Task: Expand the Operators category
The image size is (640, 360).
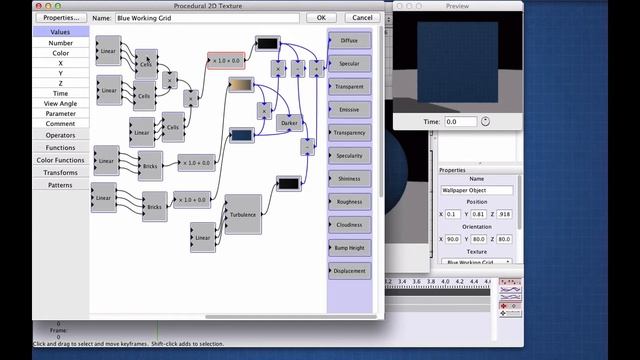Action: (60, 135)
